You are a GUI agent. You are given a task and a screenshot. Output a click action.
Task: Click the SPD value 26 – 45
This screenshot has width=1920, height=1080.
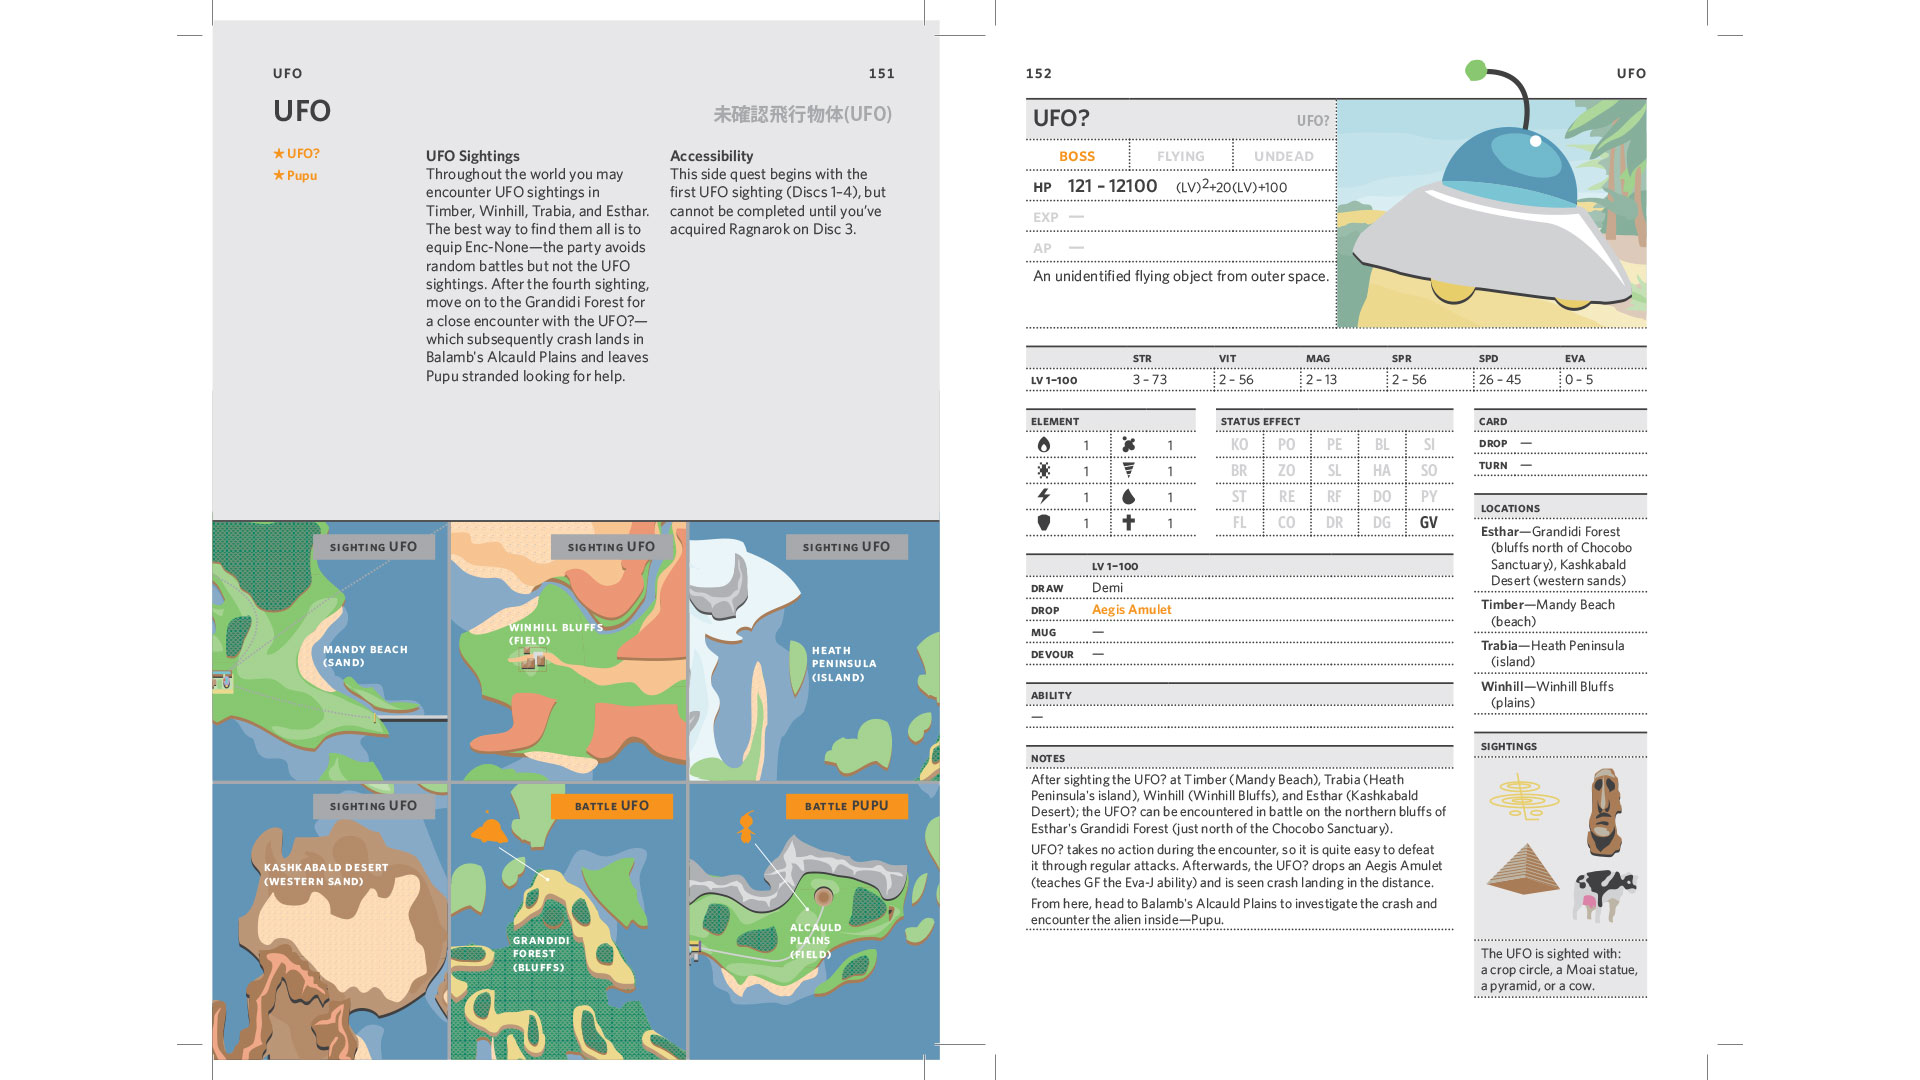click(x=1500, y=380)
